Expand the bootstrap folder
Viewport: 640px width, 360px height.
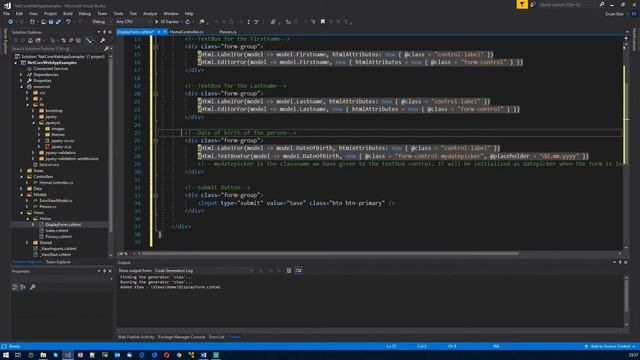(x=33, y=111)
